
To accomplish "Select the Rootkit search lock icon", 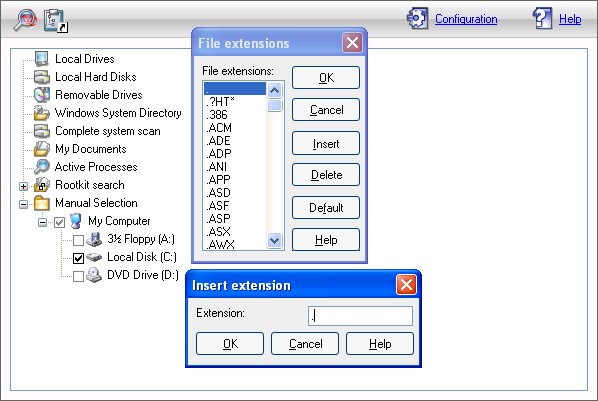I will pos(41,185).
